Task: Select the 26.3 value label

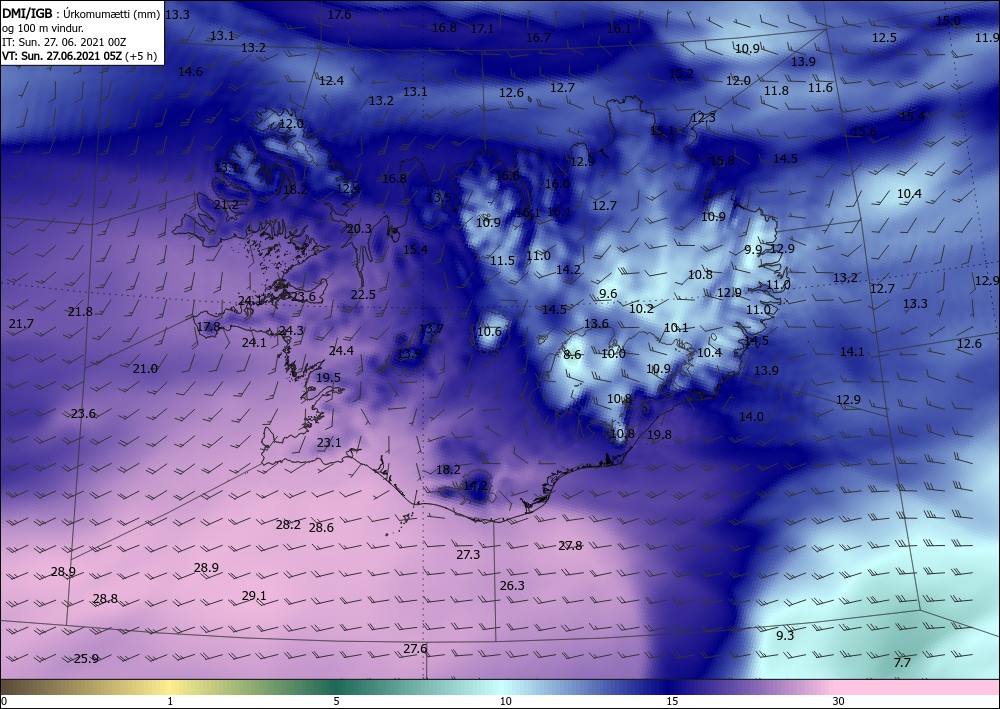Action: pos(512,586)
